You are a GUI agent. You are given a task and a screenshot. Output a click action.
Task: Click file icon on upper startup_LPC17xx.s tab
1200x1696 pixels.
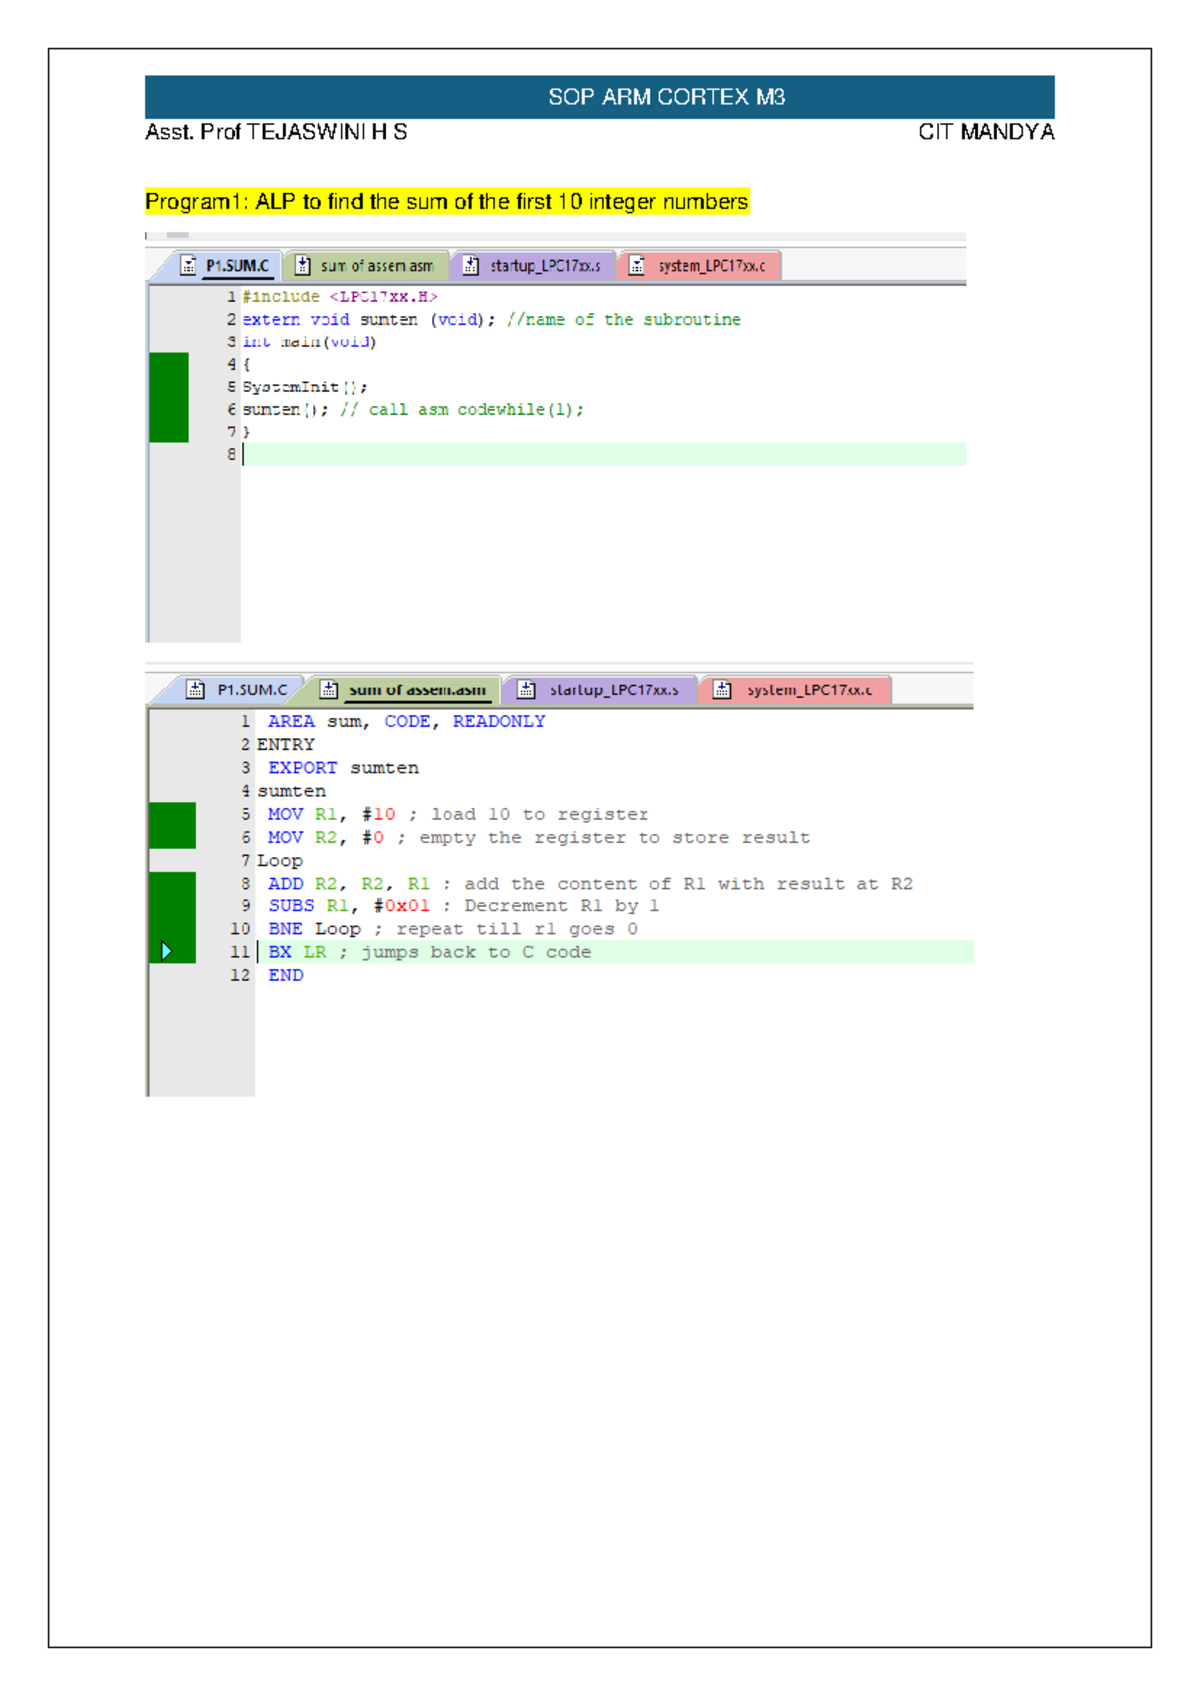coord(471,266)
